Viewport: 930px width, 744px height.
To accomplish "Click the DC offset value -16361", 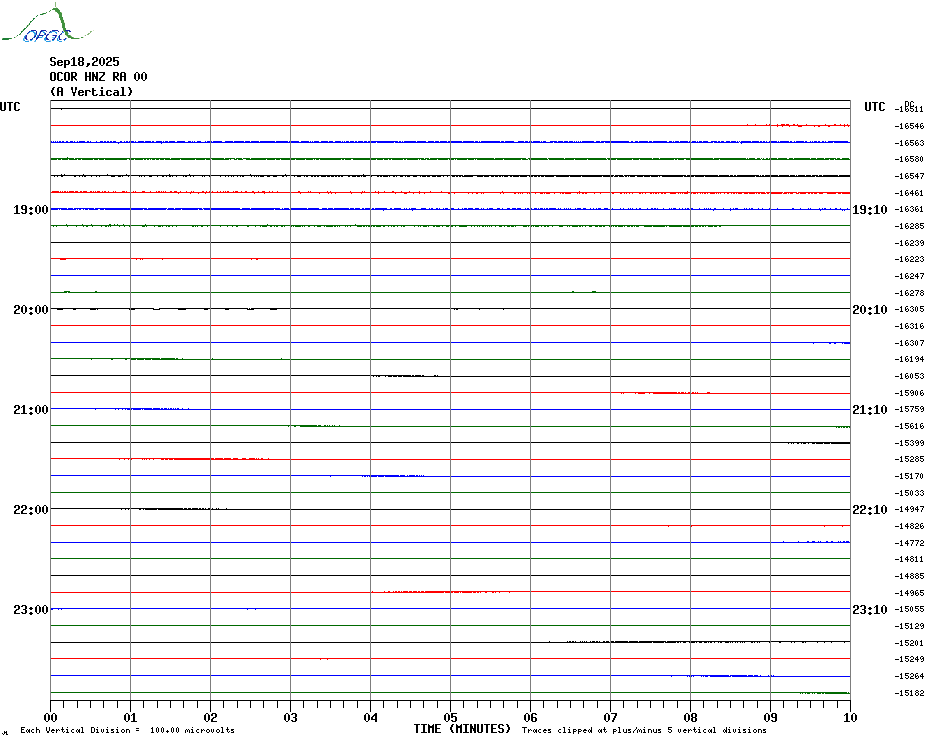I will click(909, 209).
